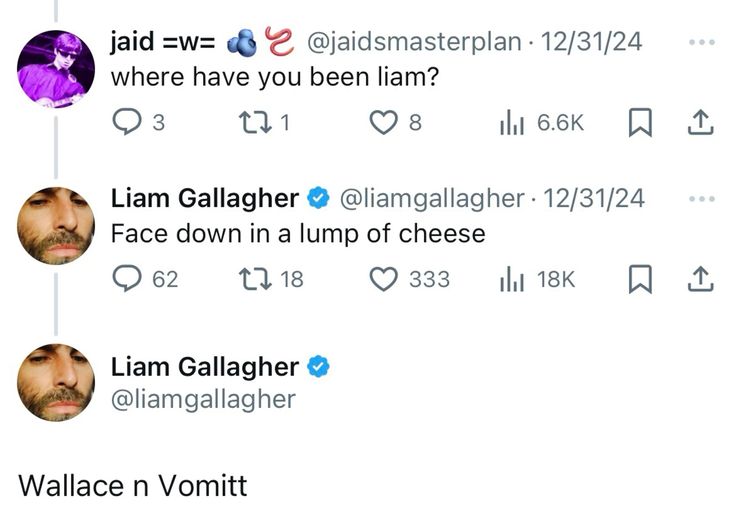Open @liamgallagher handle on main tweet
736x530 pixels.
(203, 400)
